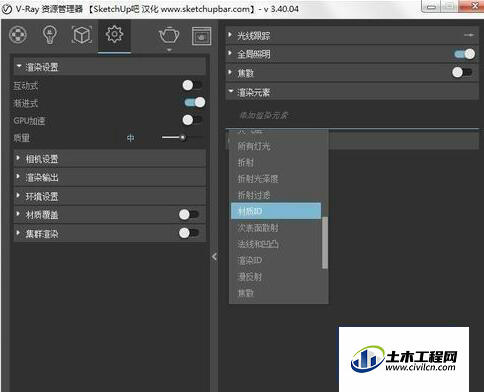The image size is (484, 392).
Task: Open the Geometry tab cube icon
Action: (82, 35)
